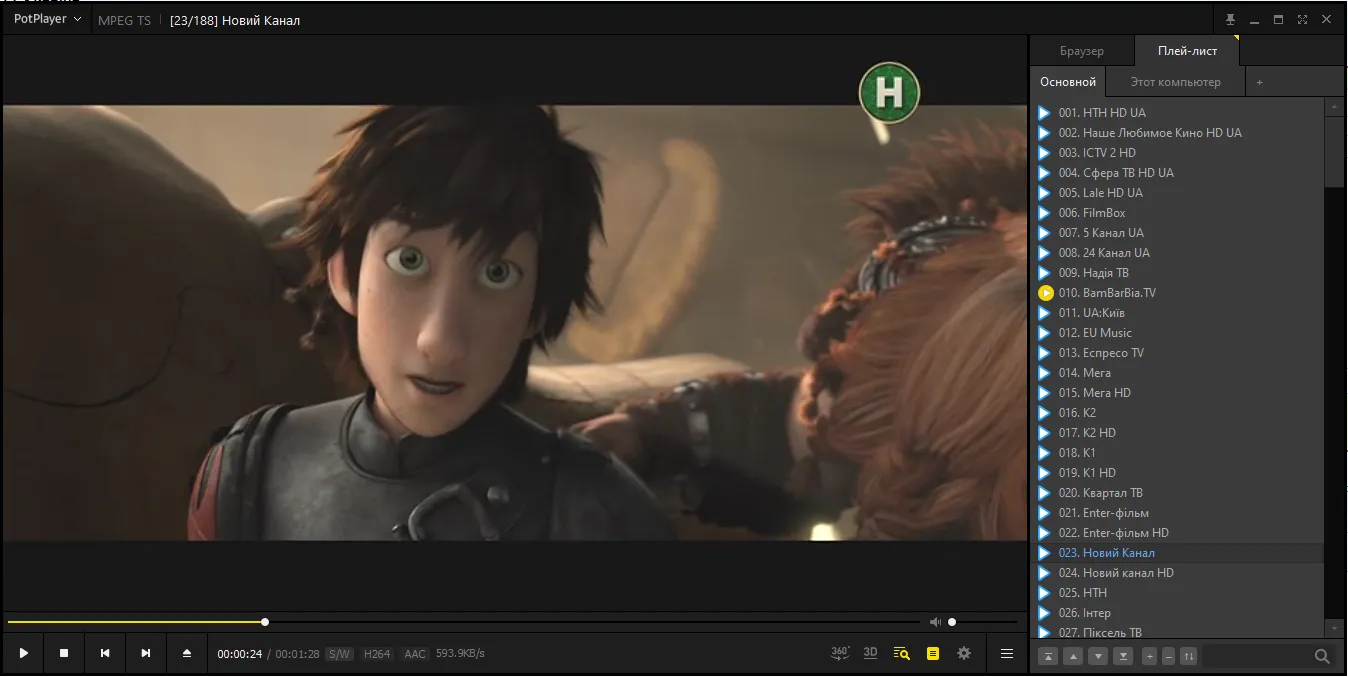Select channel 008. 24 Канал UA
Image resolution: width=1348 pixels, height=677 pixels.
point(1178,253)
